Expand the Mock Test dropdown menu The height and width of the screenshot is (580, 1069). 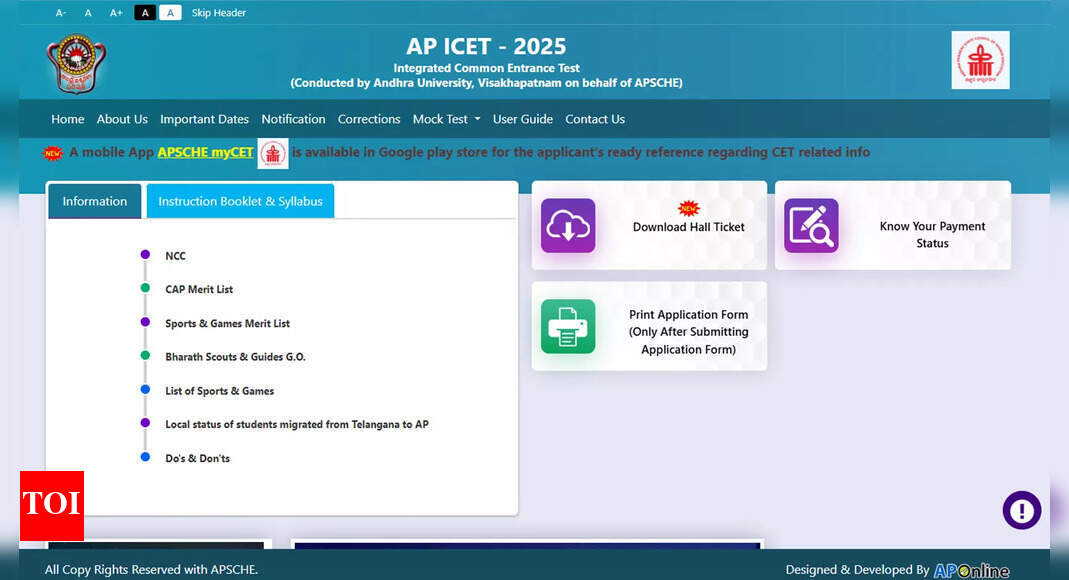446,119
